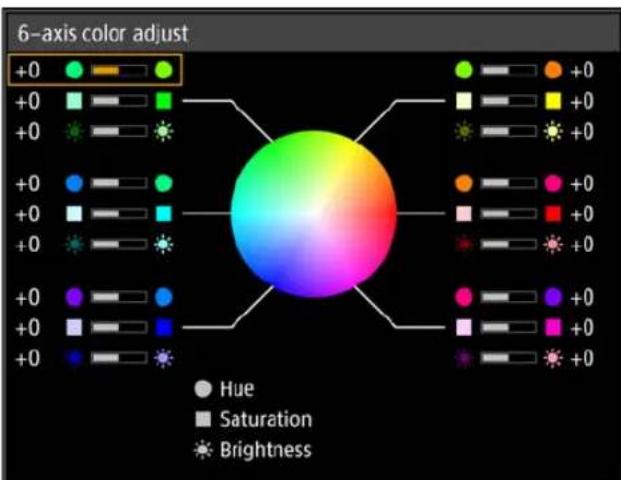Click the light yellow brightness sun icon
621x480 pixels.
pos(553,131)
